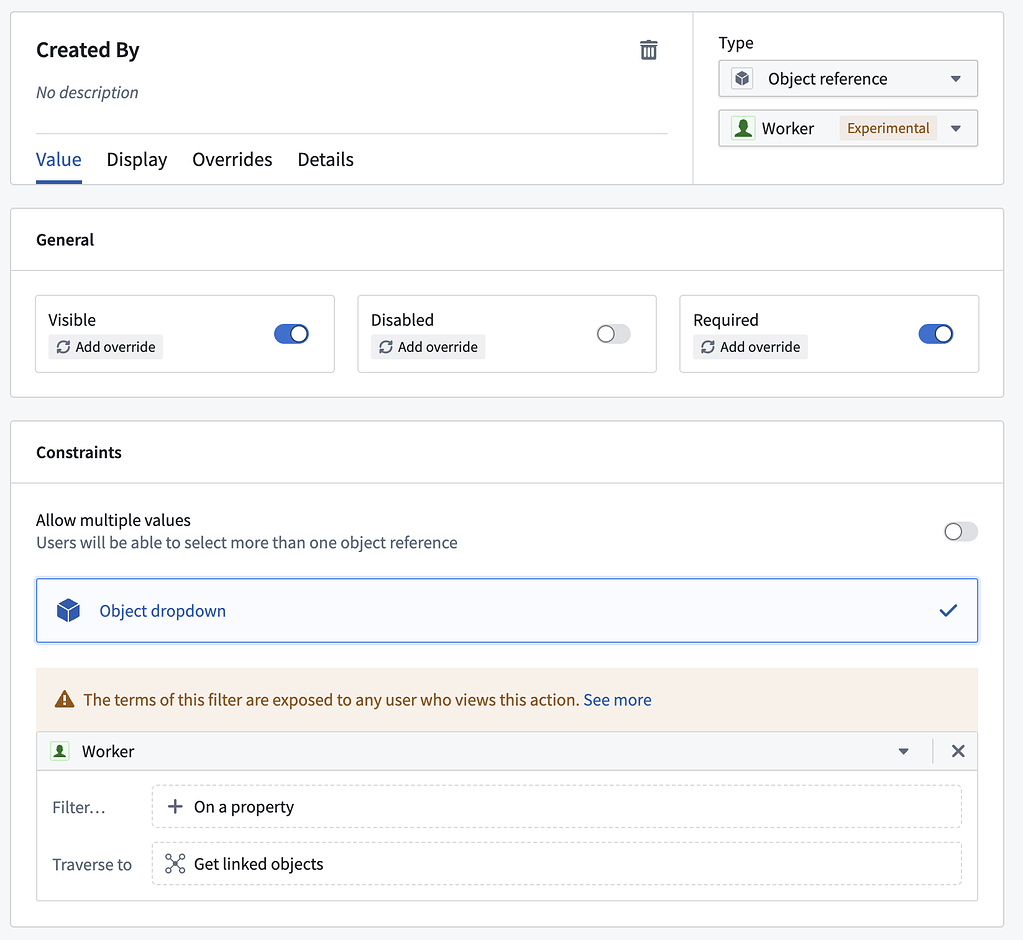
Task: Click the cube icon on Object reference
Action: (741, 78)
